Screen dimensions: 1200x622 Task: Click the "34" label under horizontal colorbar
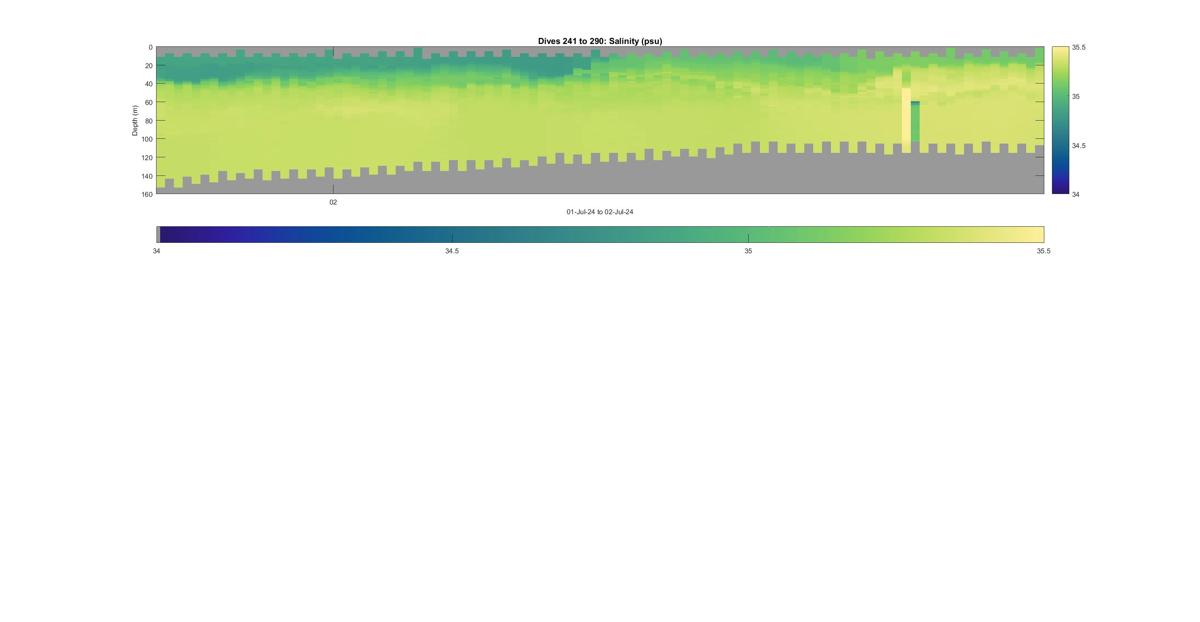157,251
